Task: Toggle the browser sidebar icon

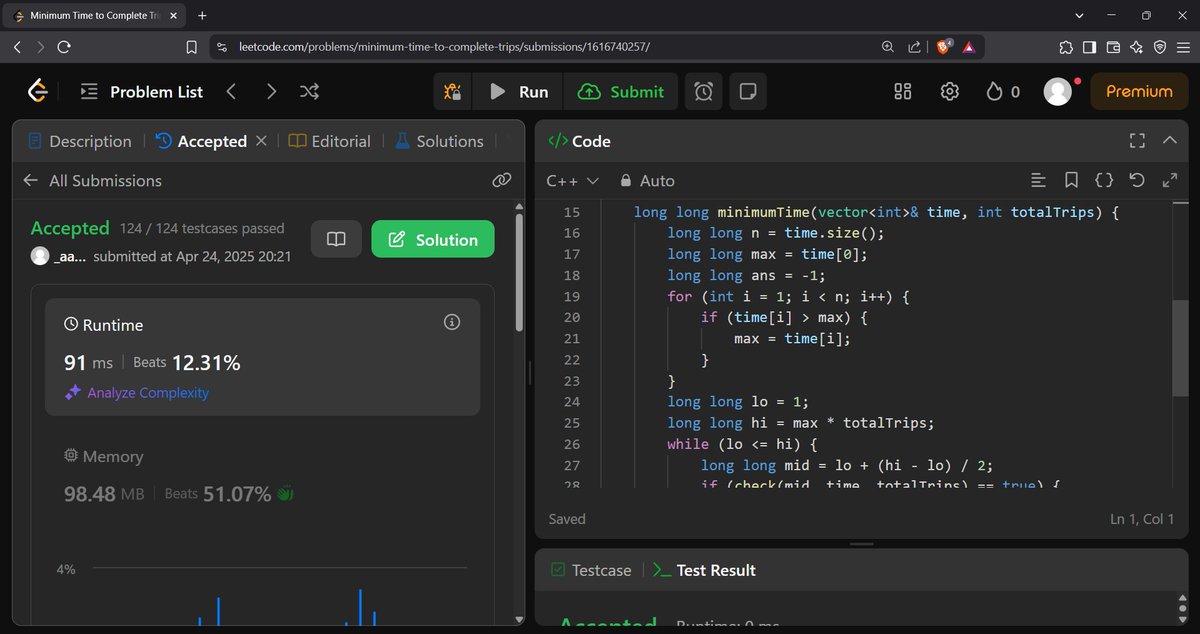Action: click(x=1089, y=47)
